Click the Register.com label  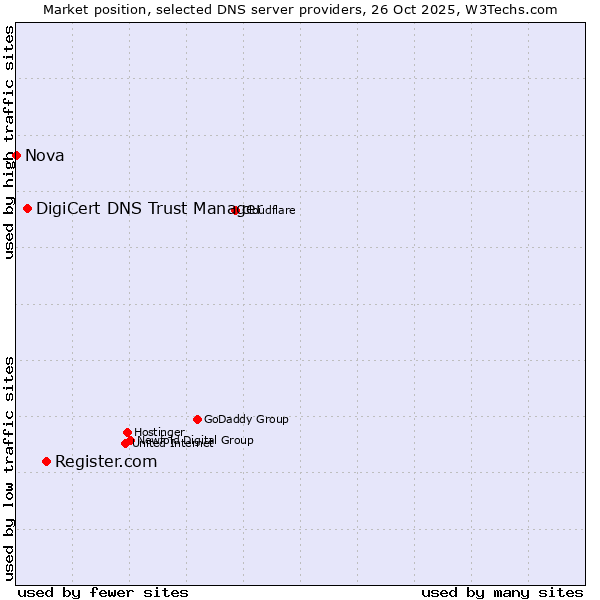[106, 461]
